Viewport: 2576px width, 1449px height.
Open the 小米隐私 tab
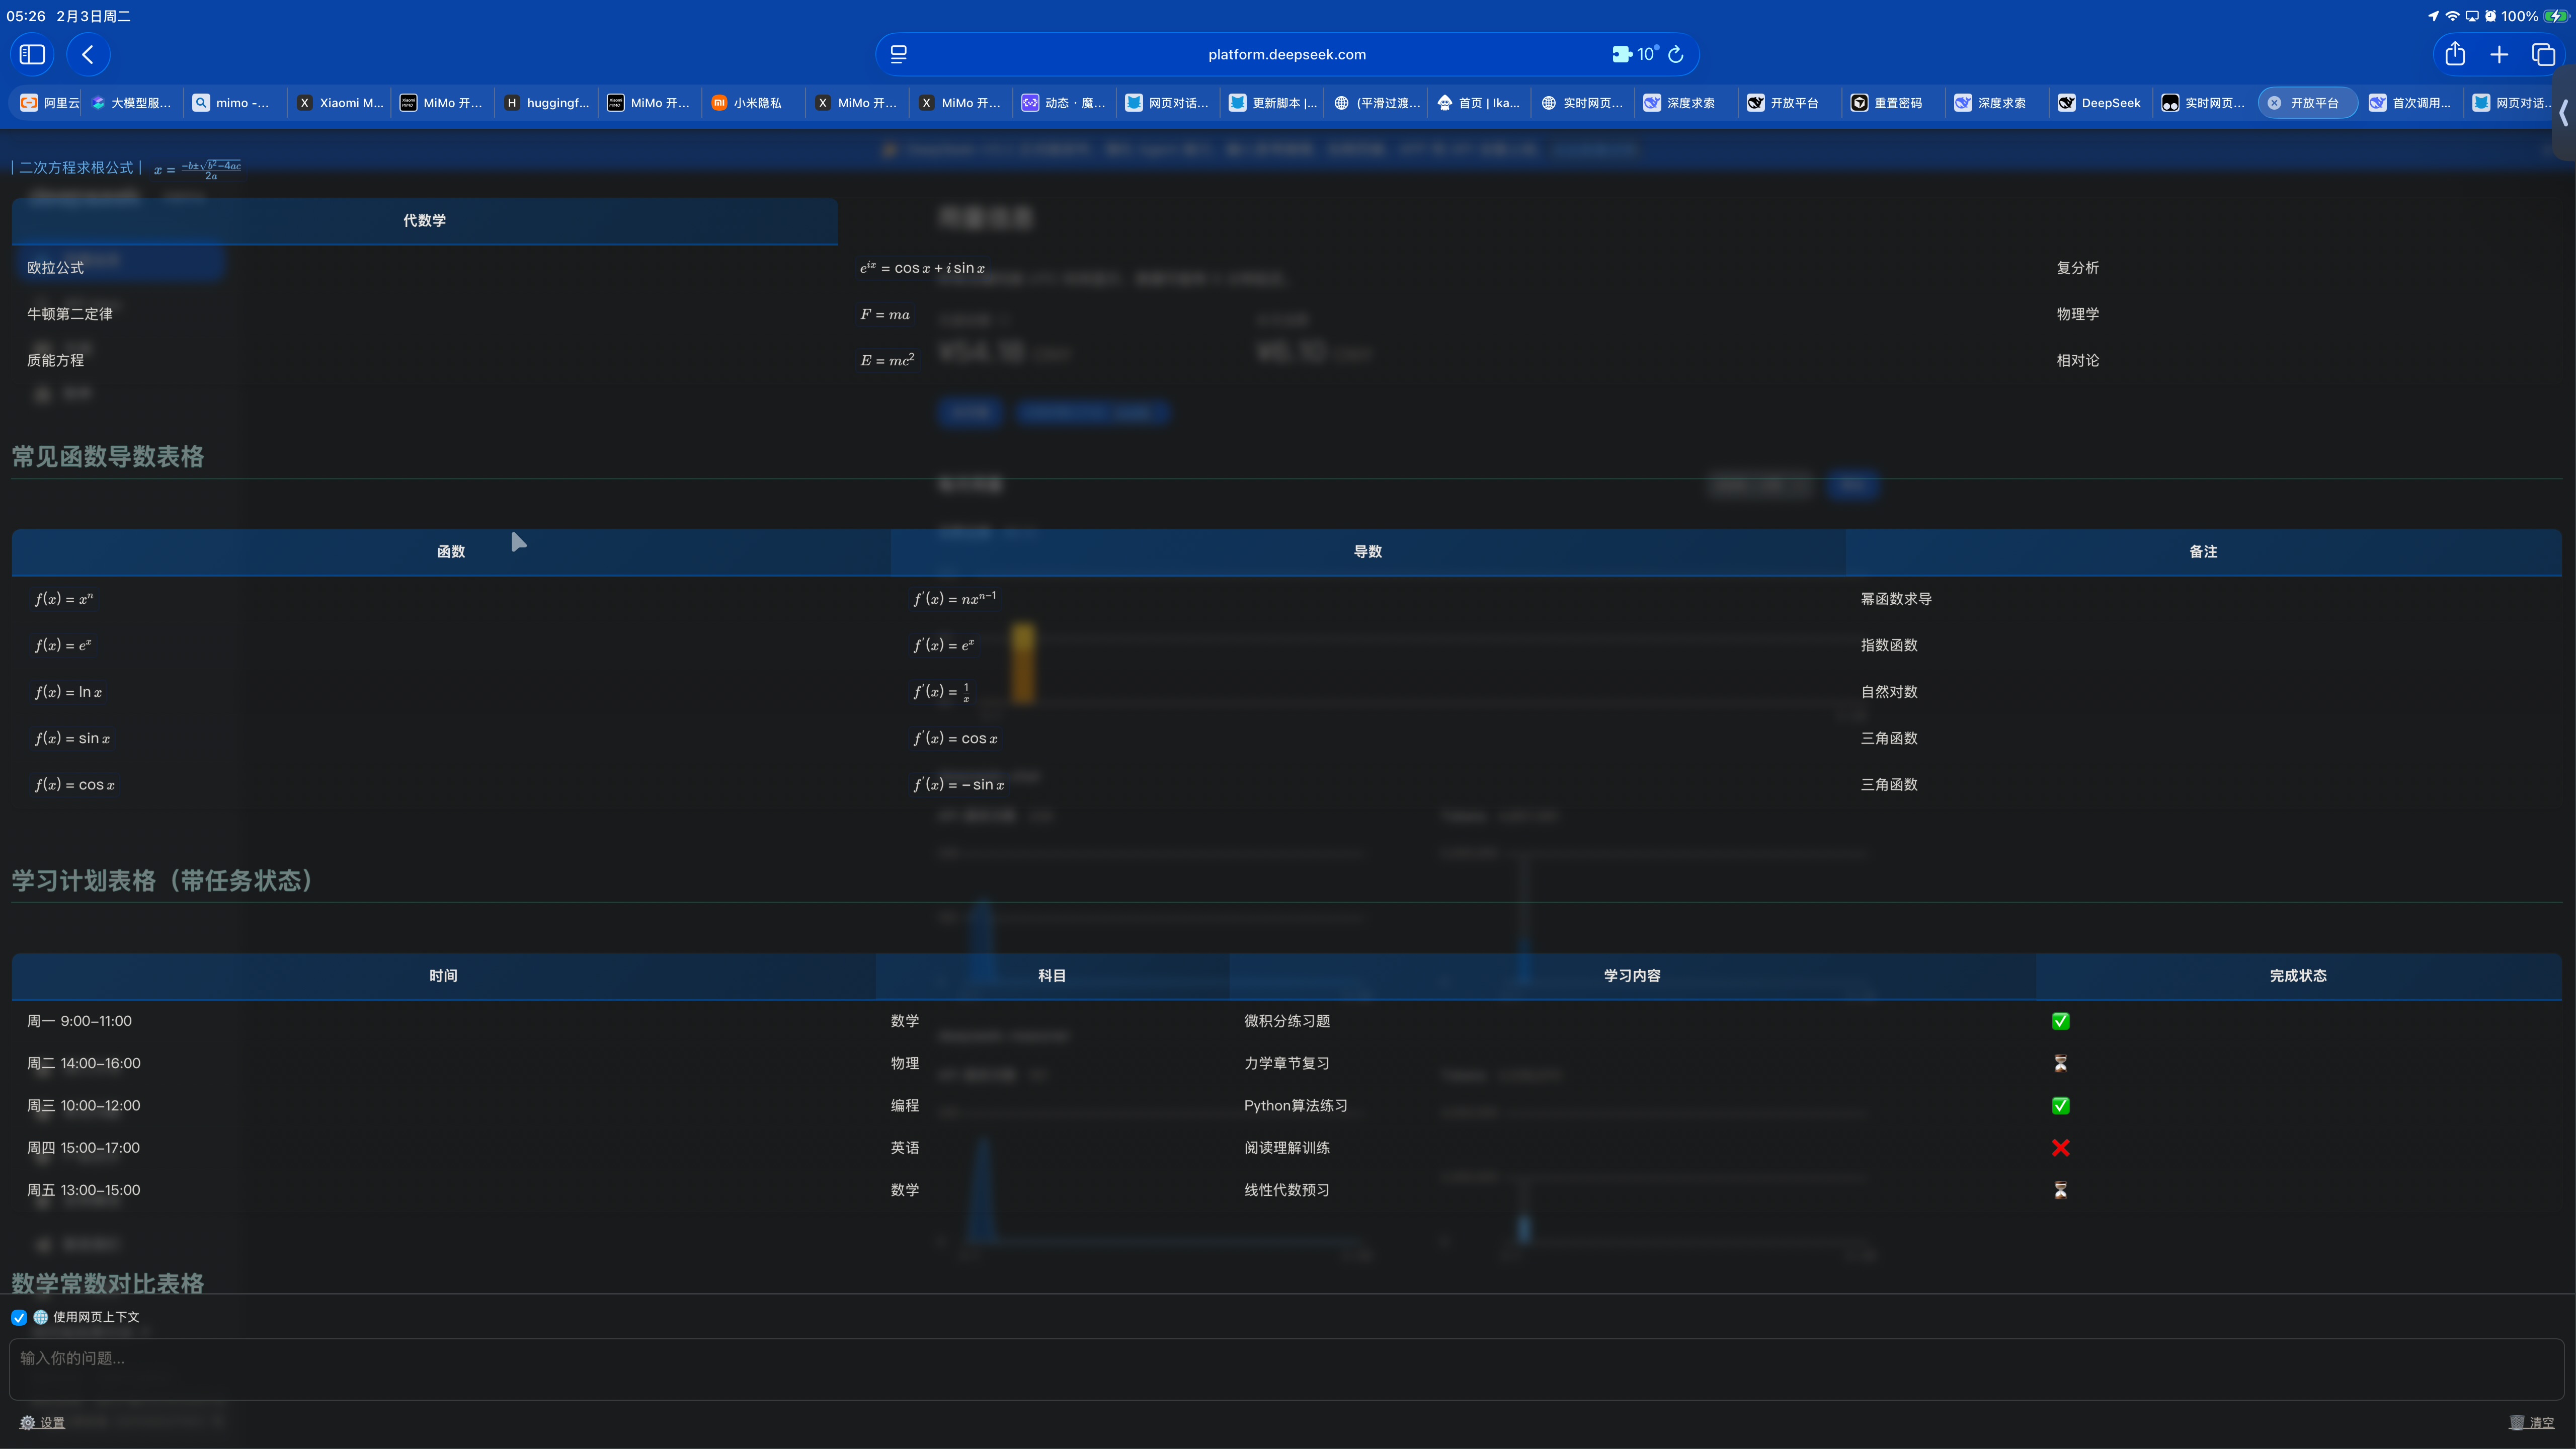coord(756,103)
